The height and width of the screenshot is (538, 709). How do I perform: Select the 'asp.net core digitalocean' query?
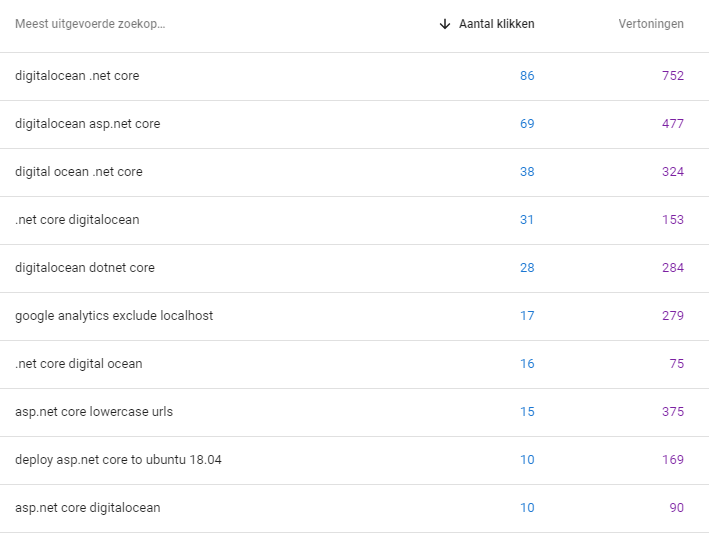354,508
